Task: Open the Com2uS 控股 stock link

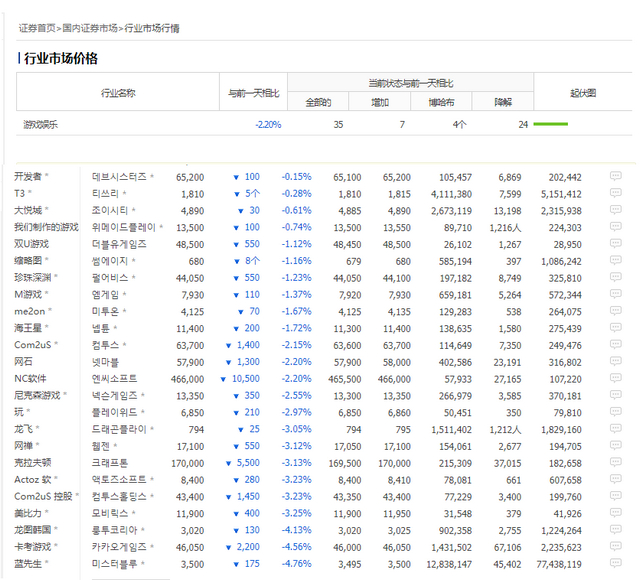Action: coord(43,496)
